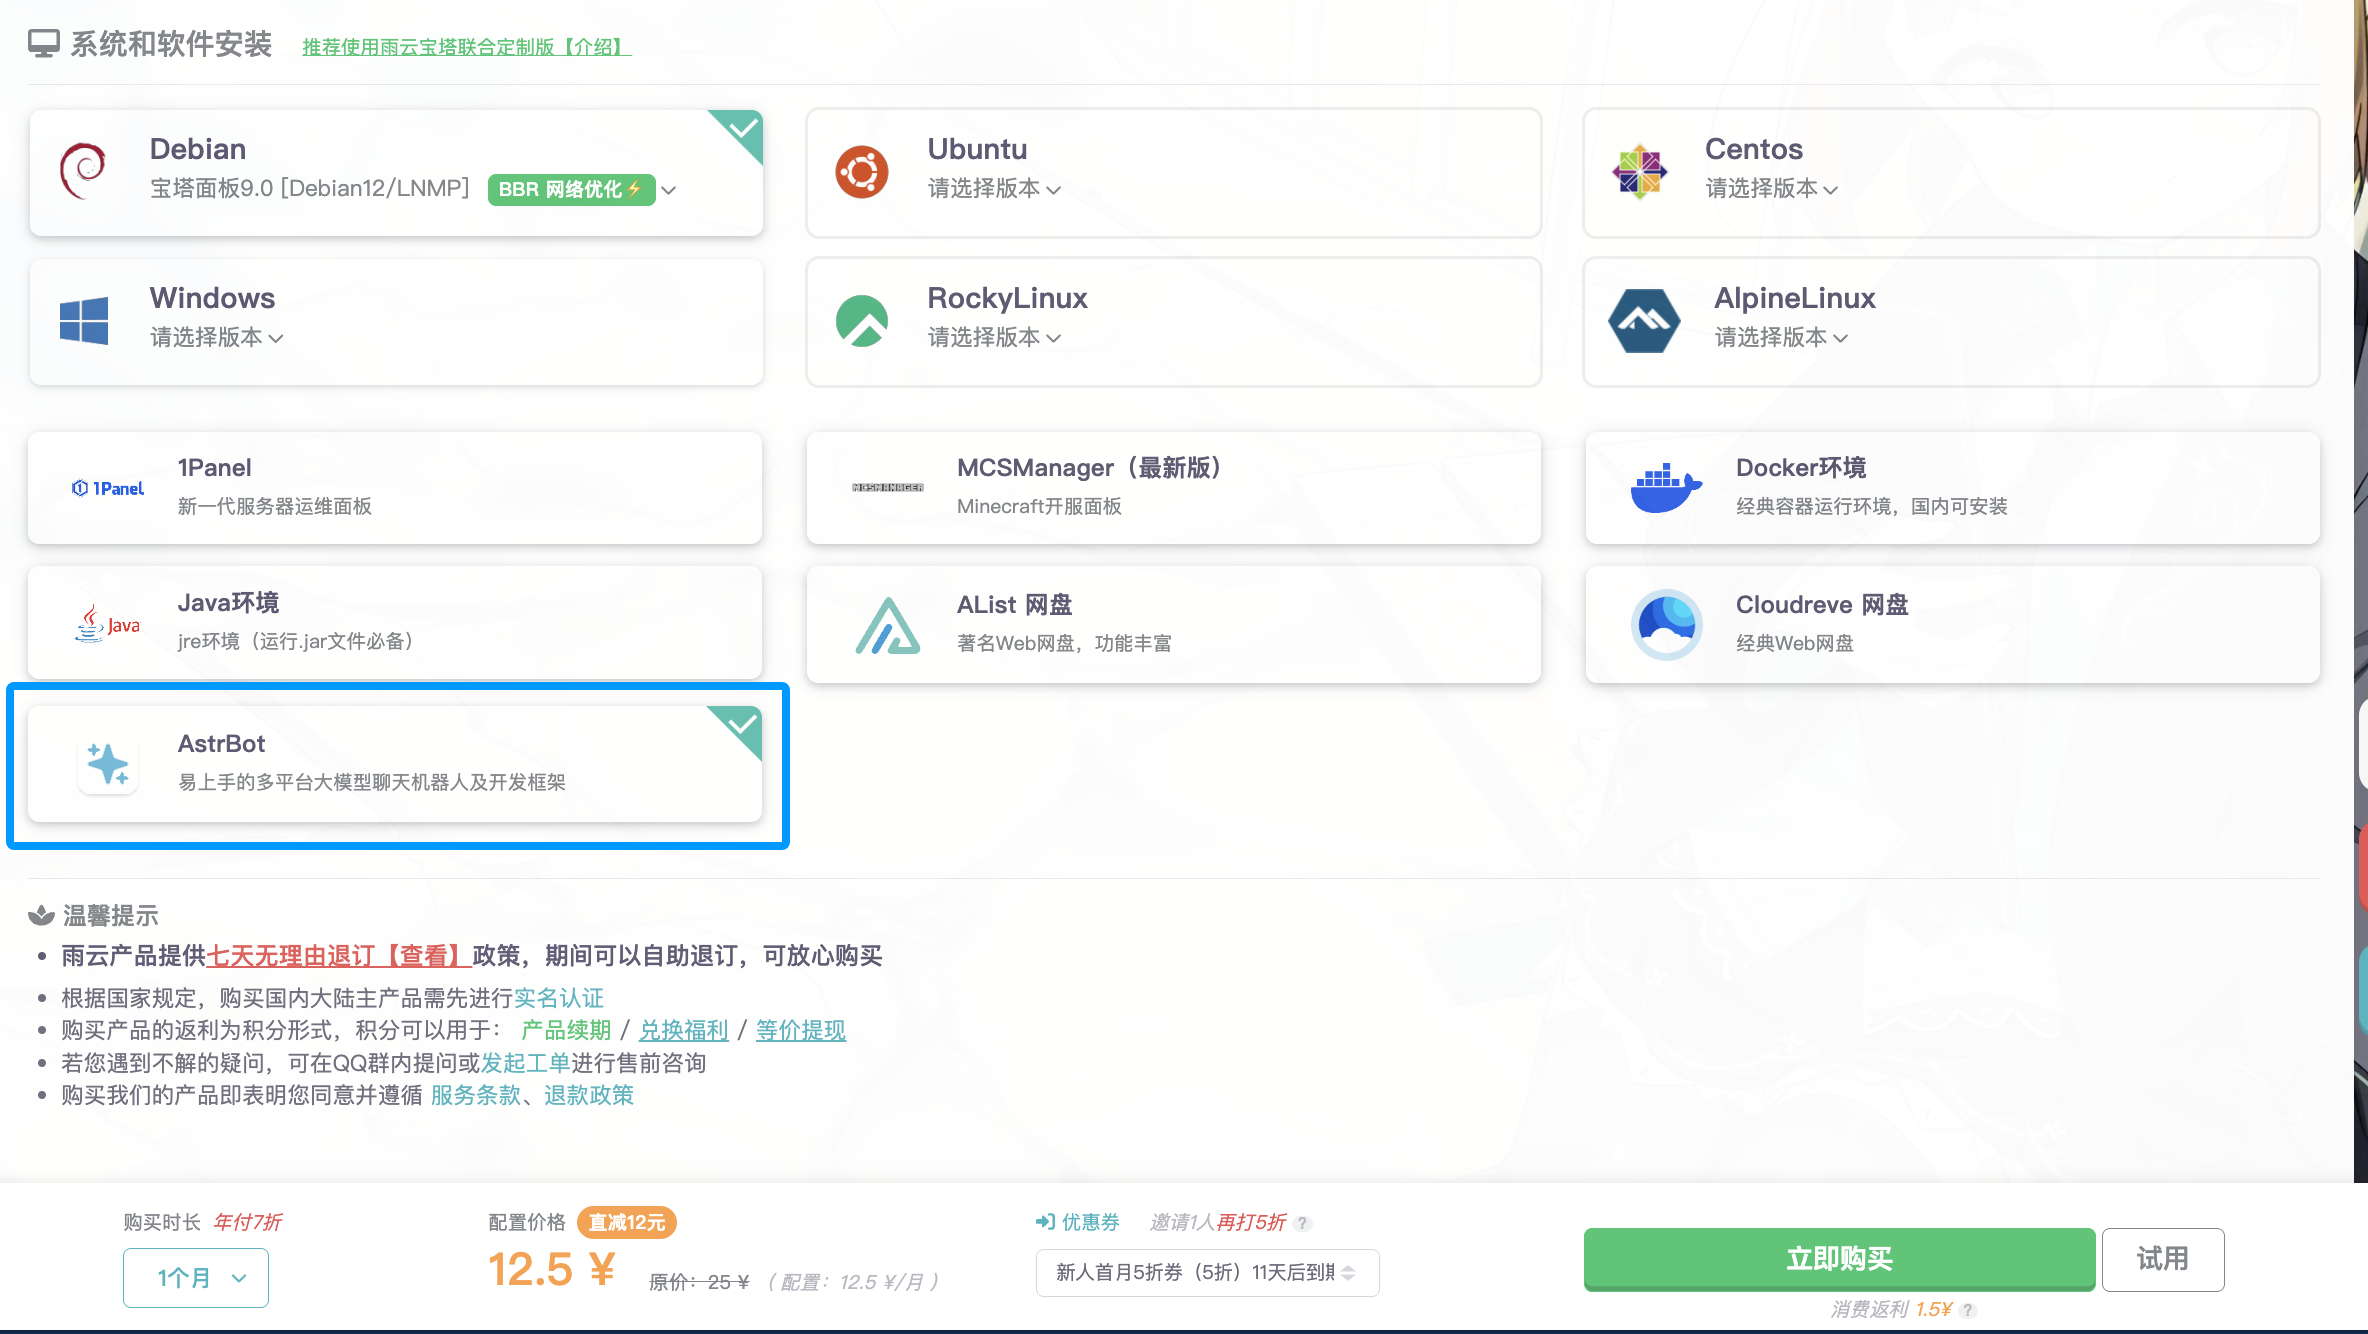Deselect the AstrBot software card
The height and width of the screenshot is (1334, 2368).
point(395,764)
